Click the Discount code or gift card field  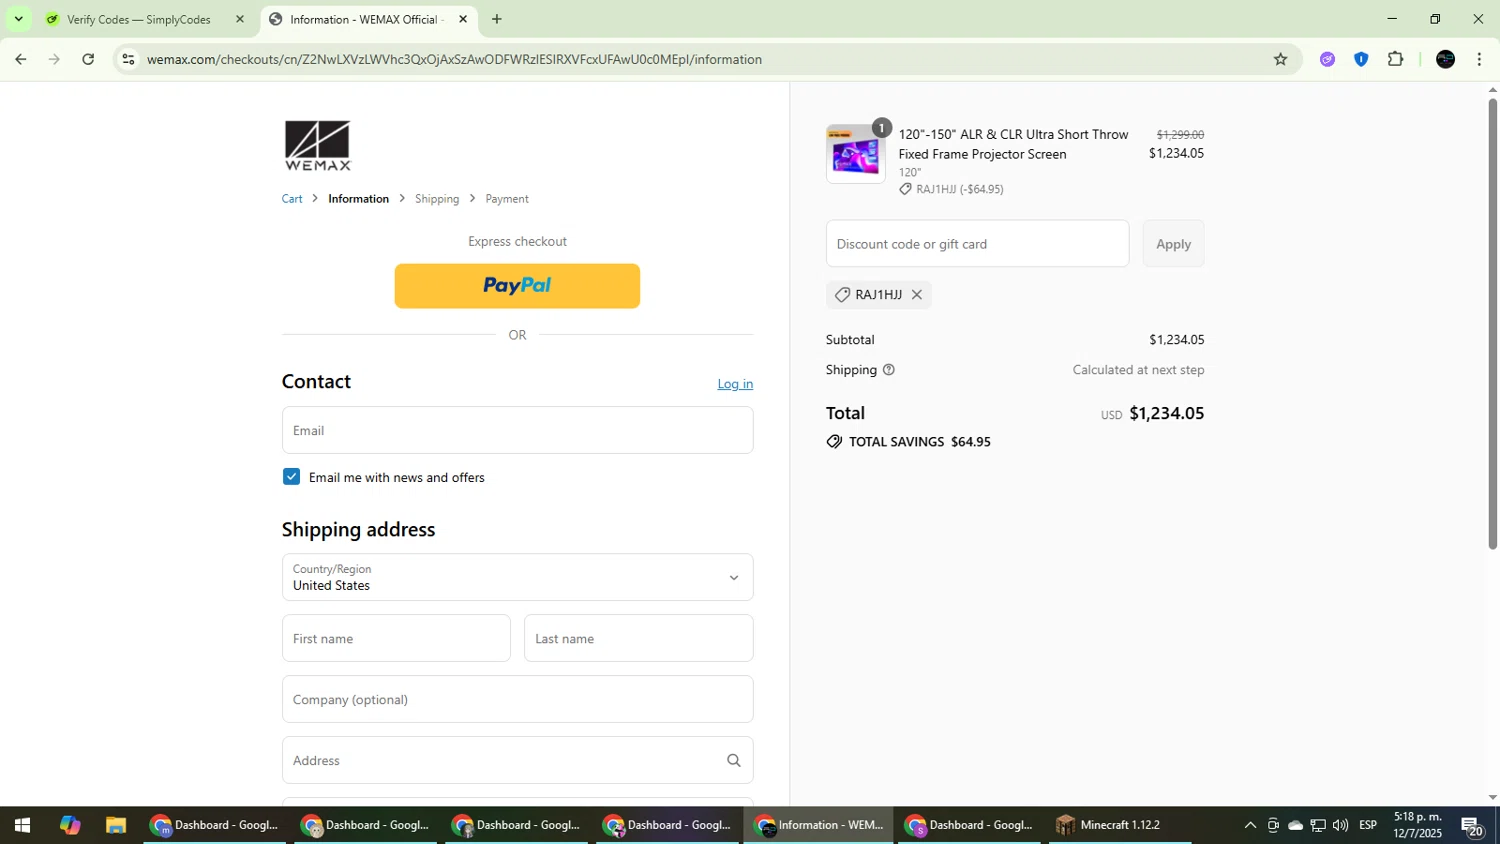[977, 244]
